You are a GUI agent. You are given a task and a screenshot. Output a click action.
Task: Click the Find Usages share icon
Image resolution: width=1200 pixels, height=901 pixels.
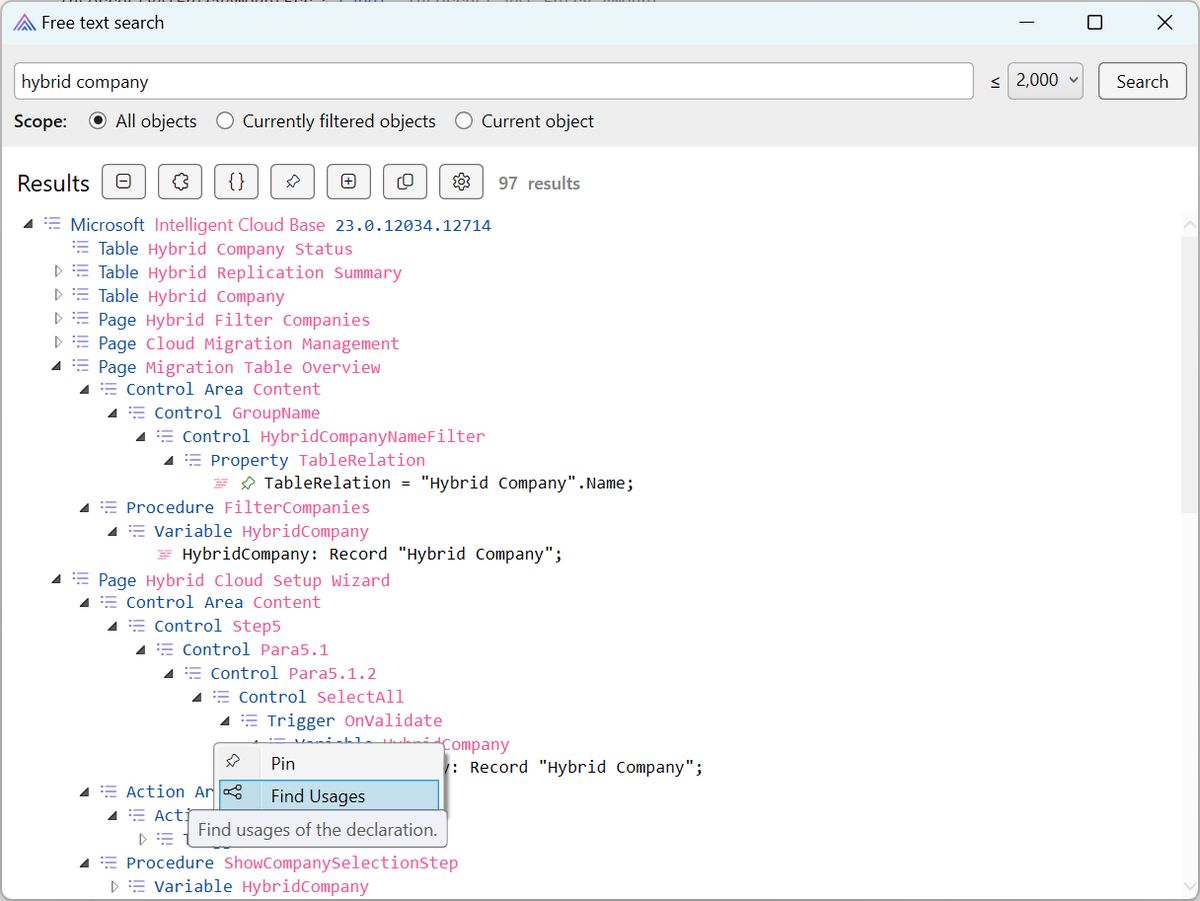click(x=233, y=795)
